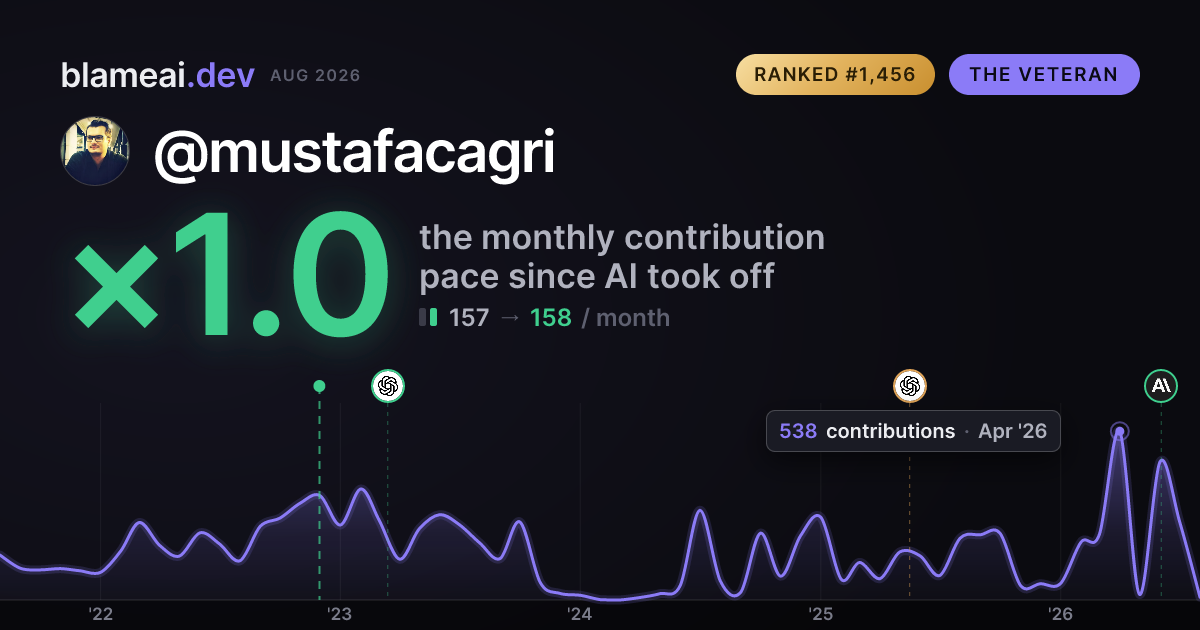The height and width of the screenshot is (630, 1200).
Task: Select the '25 year axis label
Action: coord(820,614)
